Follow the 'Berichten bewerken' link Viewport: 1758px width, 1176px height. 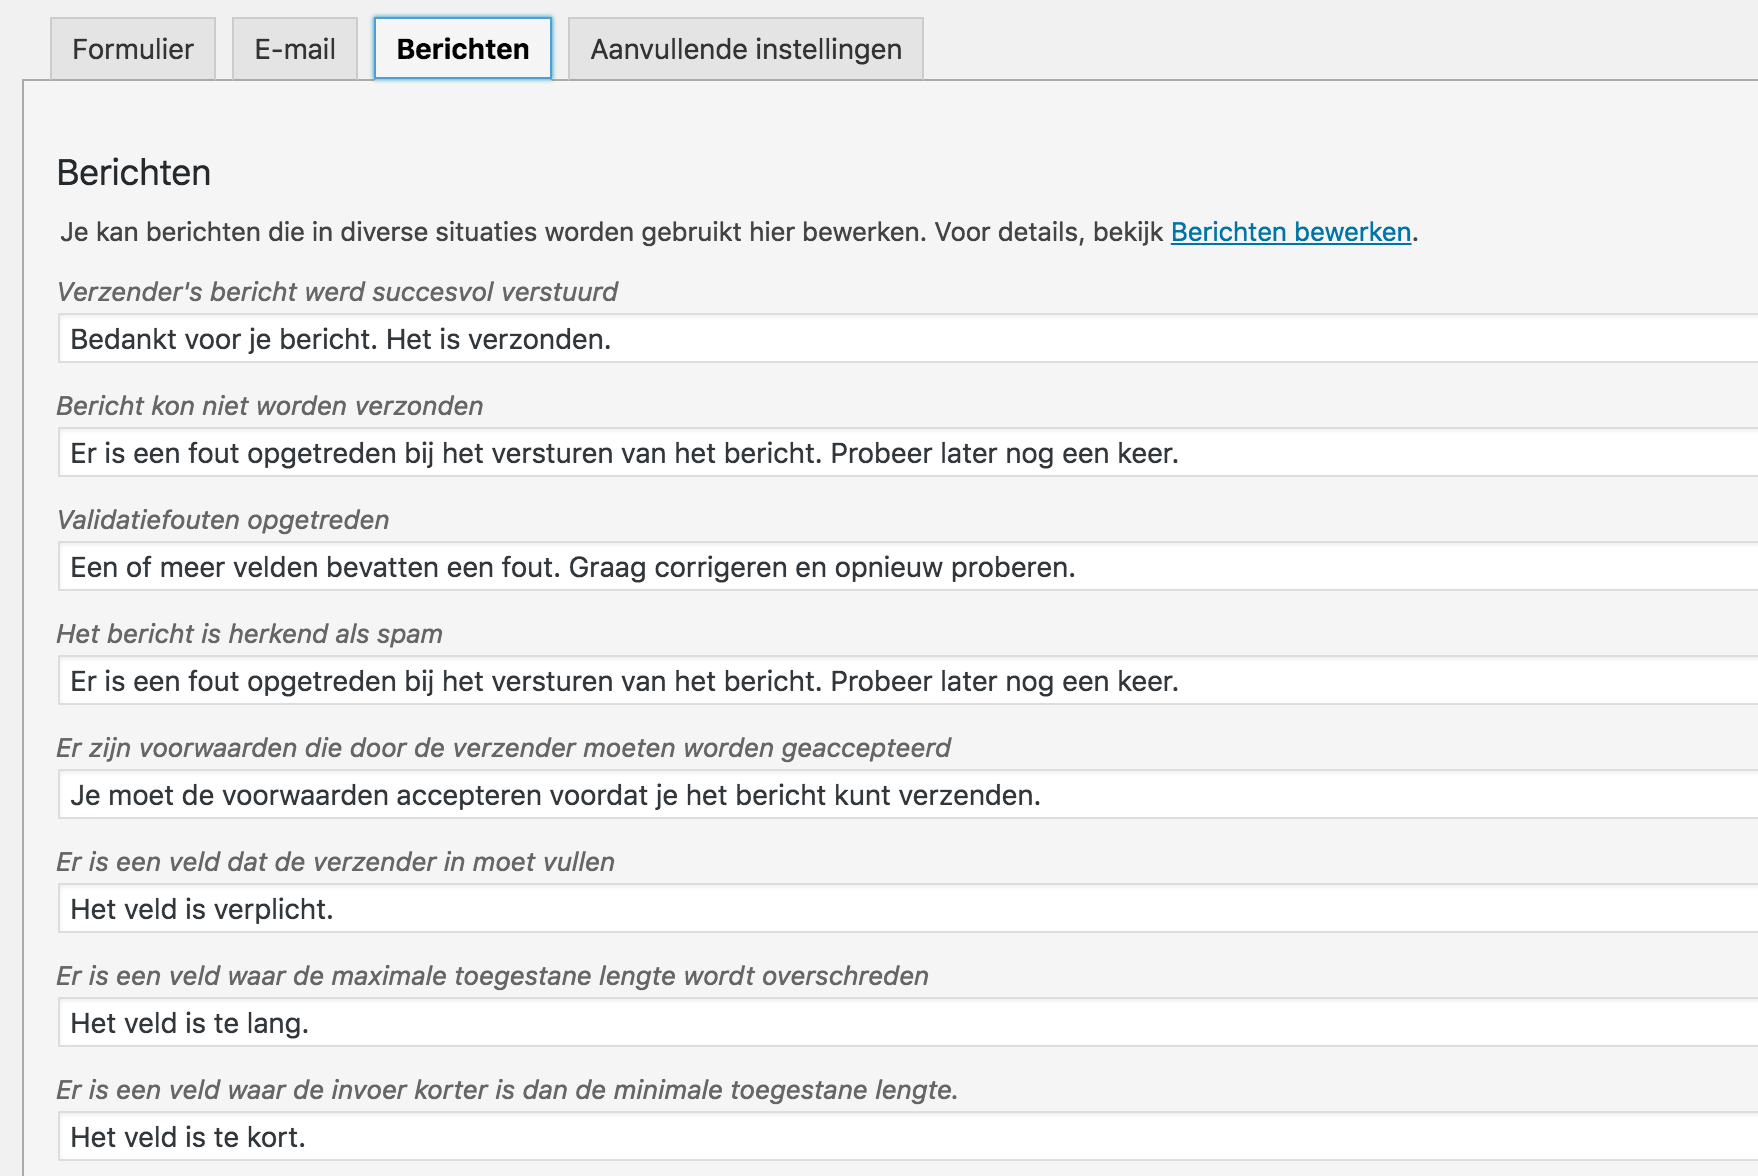(1290, 232)
